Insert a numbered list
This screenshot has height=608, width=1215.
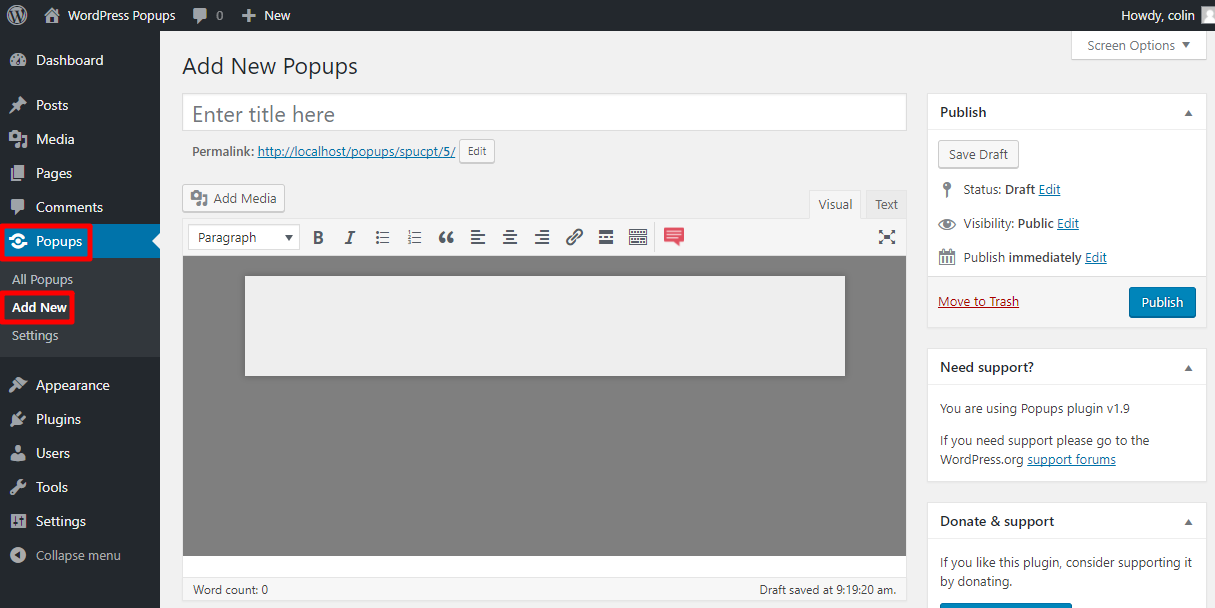(414, 237)
